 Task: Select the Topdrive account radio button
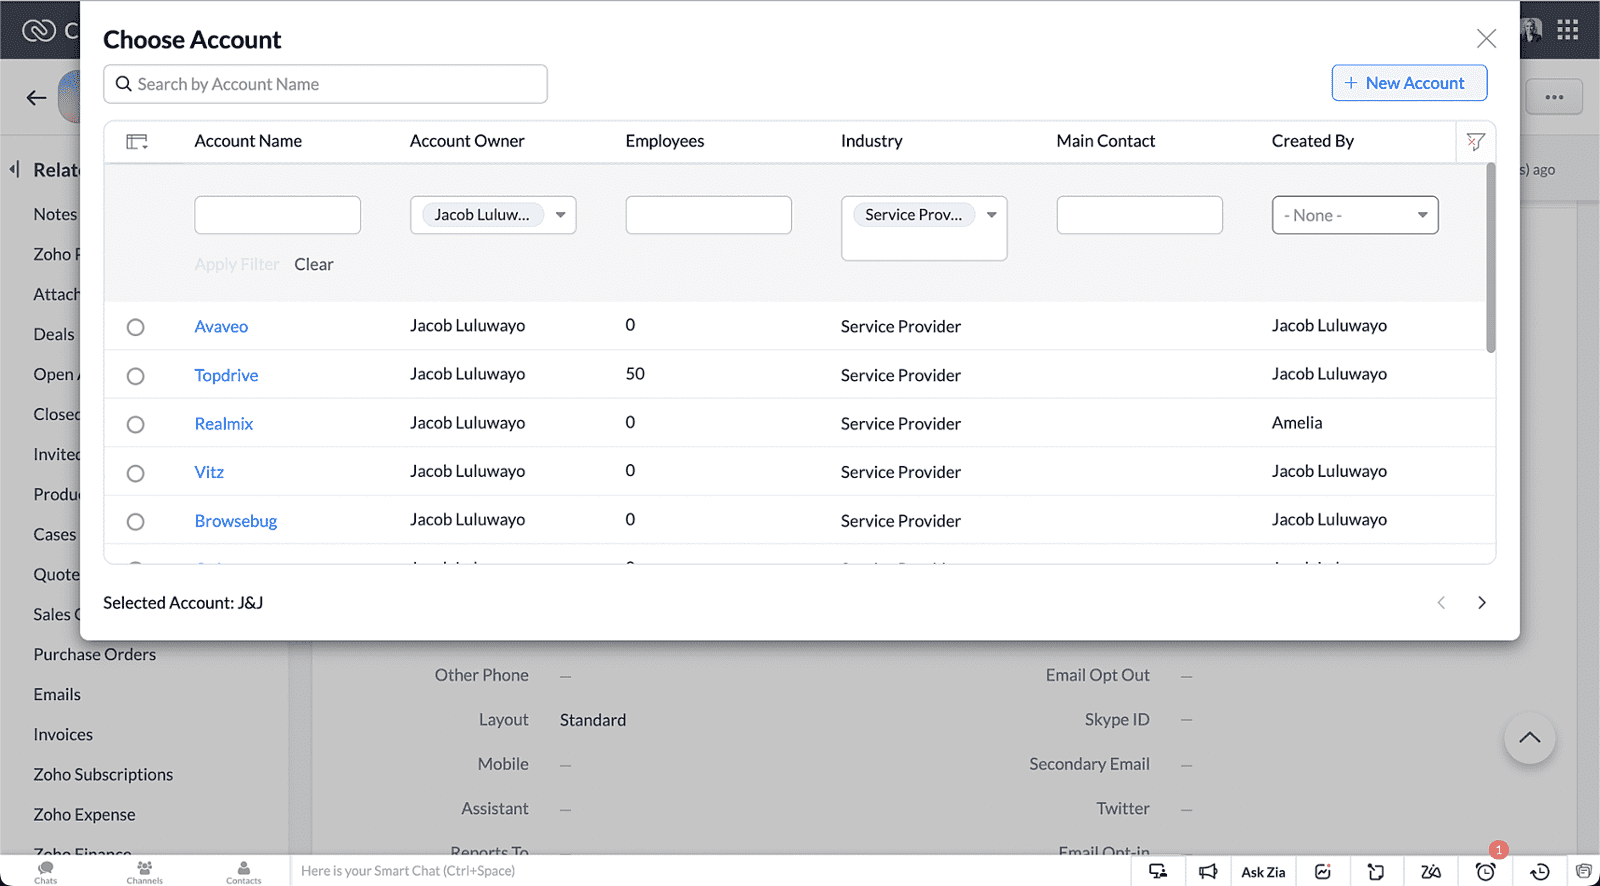point(136,376)
